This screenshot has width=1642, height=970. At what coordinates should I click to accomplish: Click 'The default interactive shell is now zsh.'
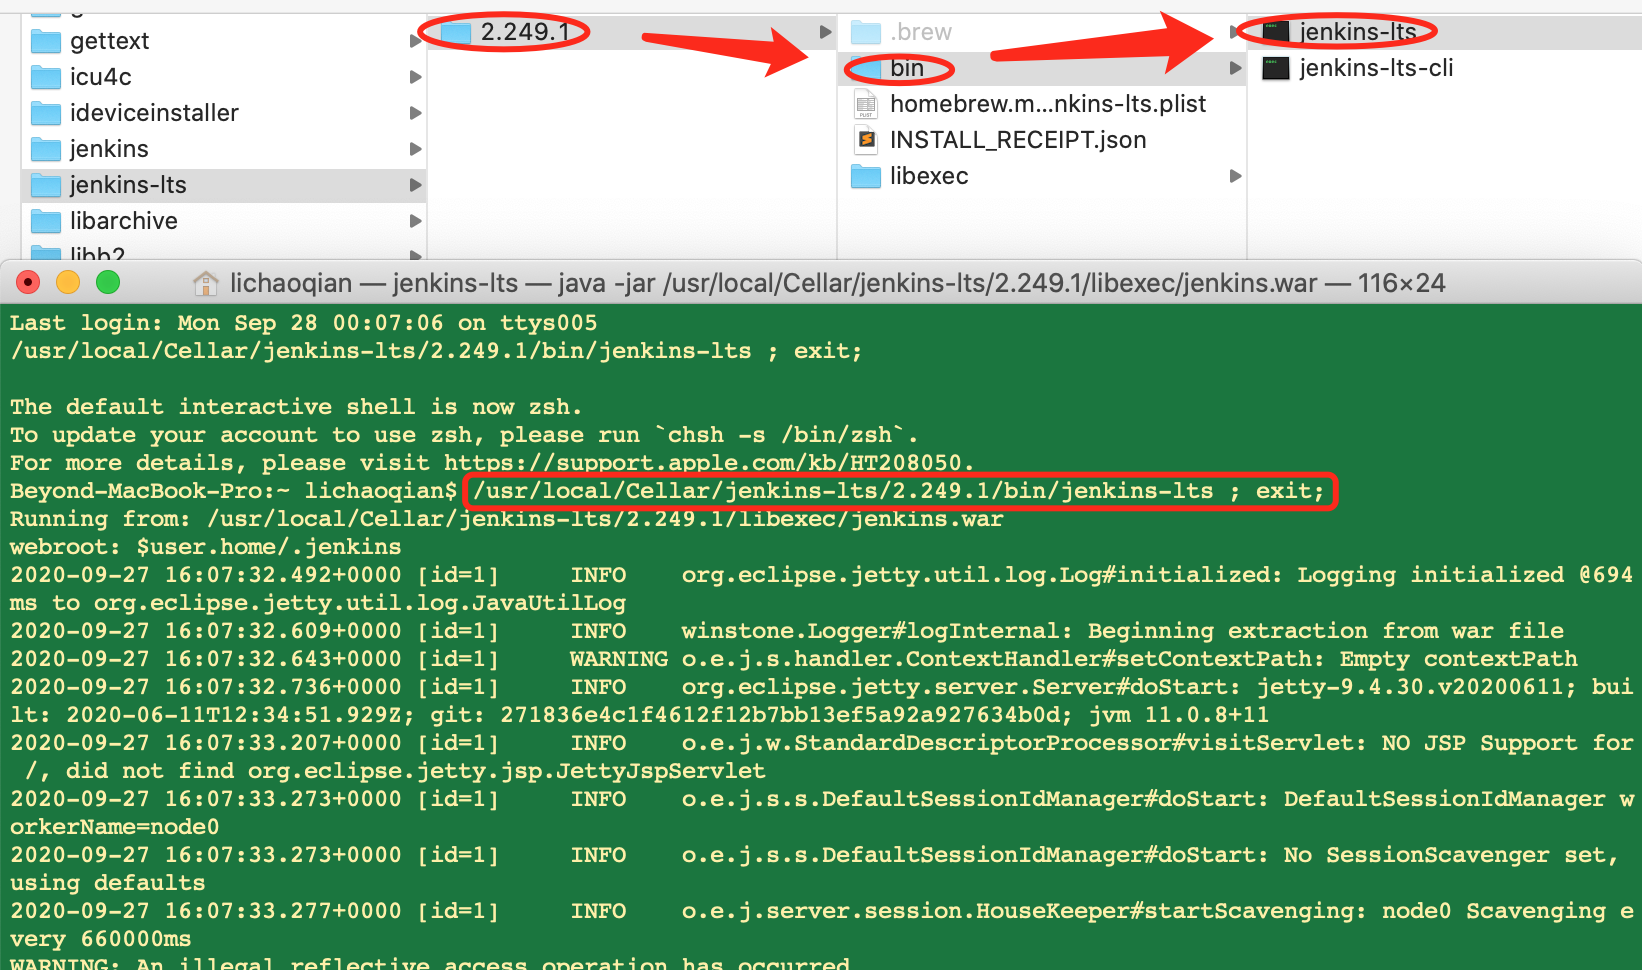tap(297, 407)
